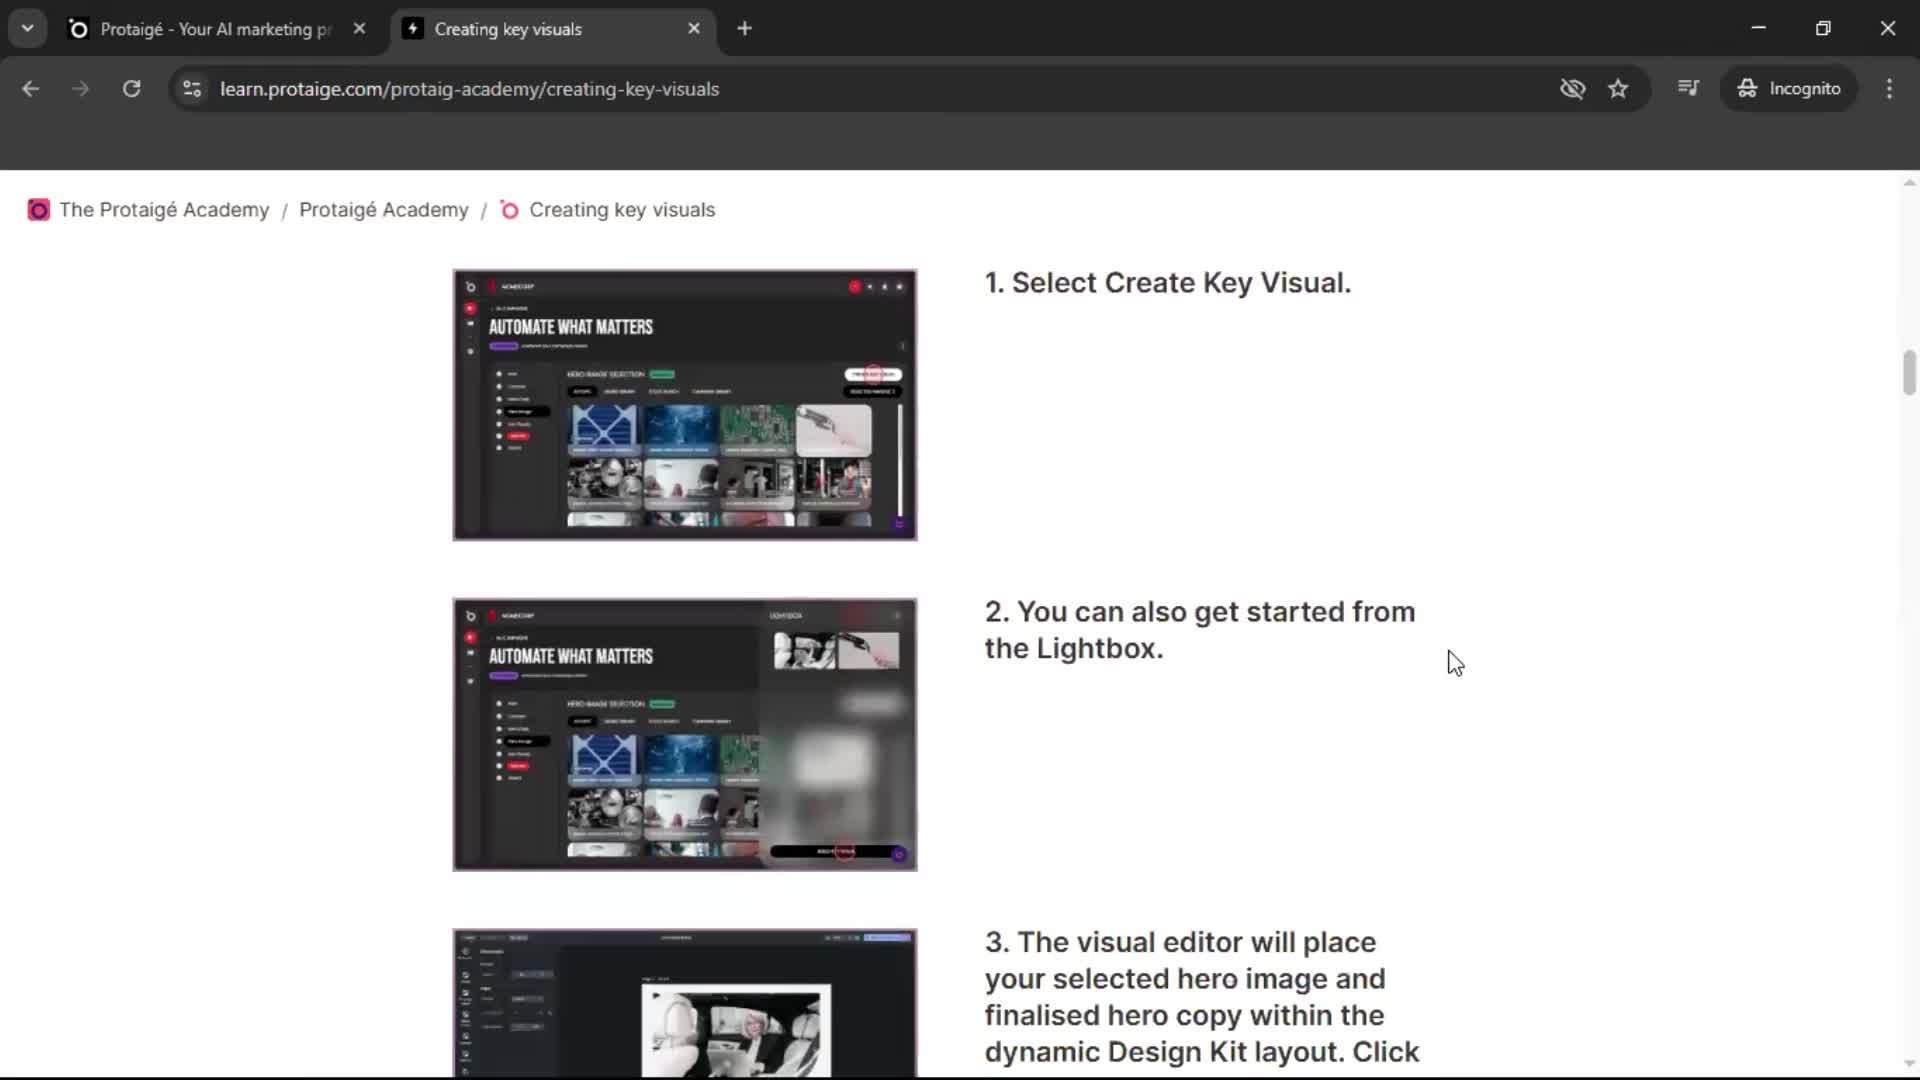
Task: Click the first Create Key Visual screenshot
Action: coord(684,404)
